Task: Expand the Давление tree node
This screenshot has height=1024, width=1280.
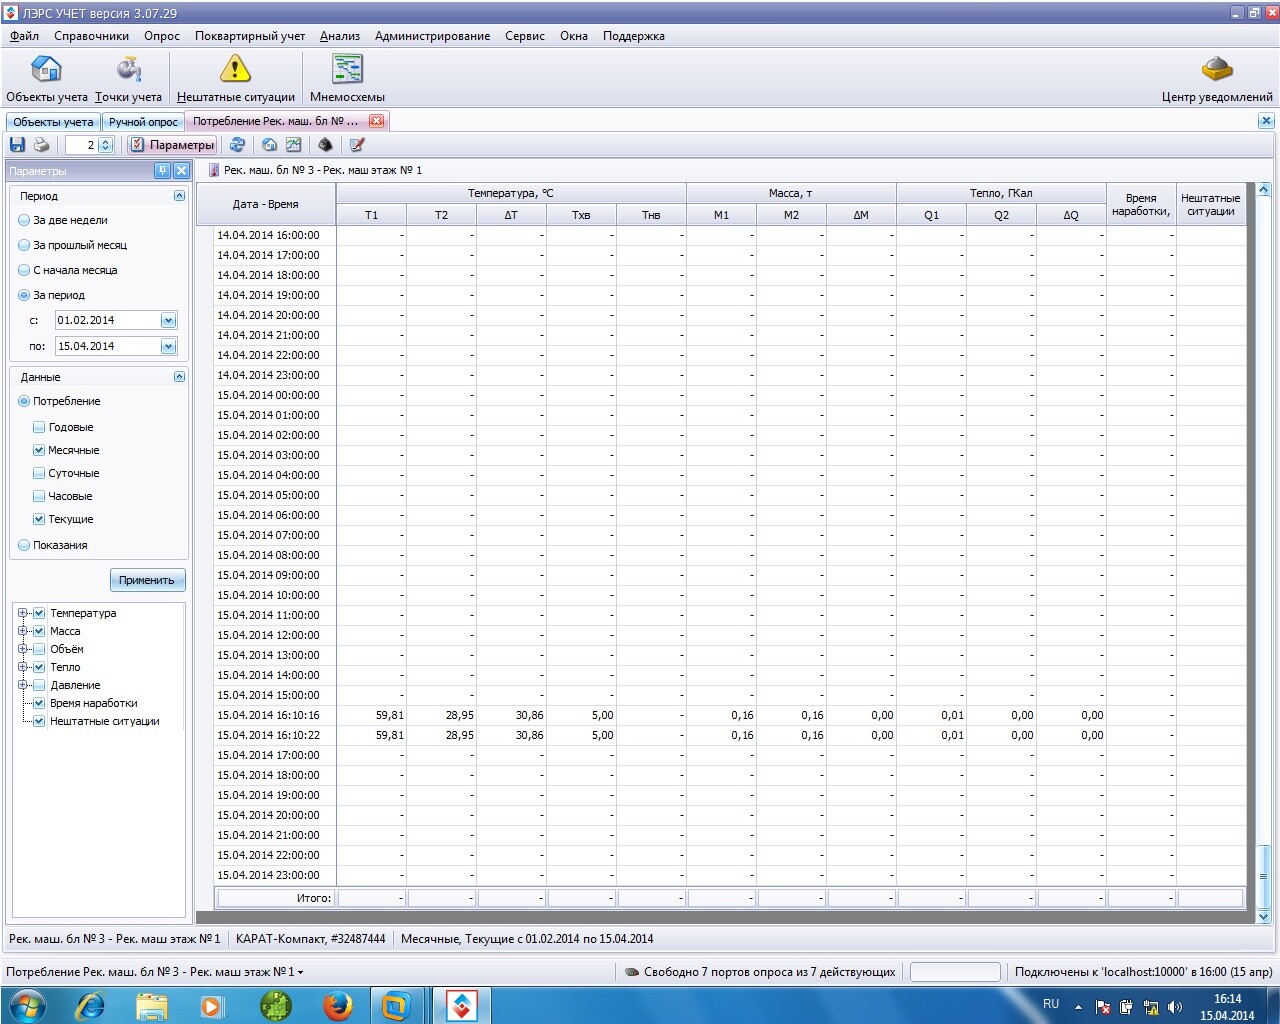Action: click(x=22, y=685)
